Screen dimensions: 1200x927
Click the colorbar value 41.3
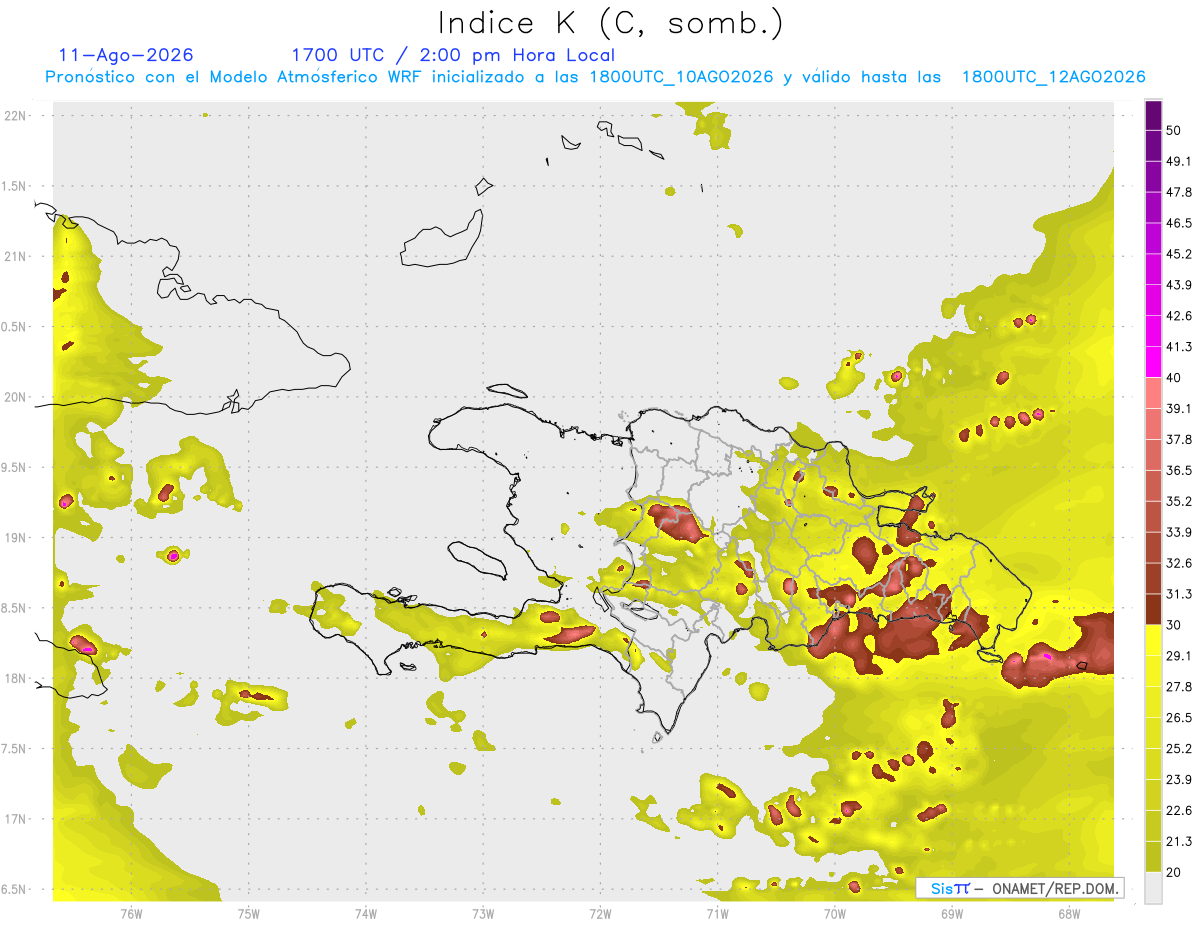(x=1179, y=347)
